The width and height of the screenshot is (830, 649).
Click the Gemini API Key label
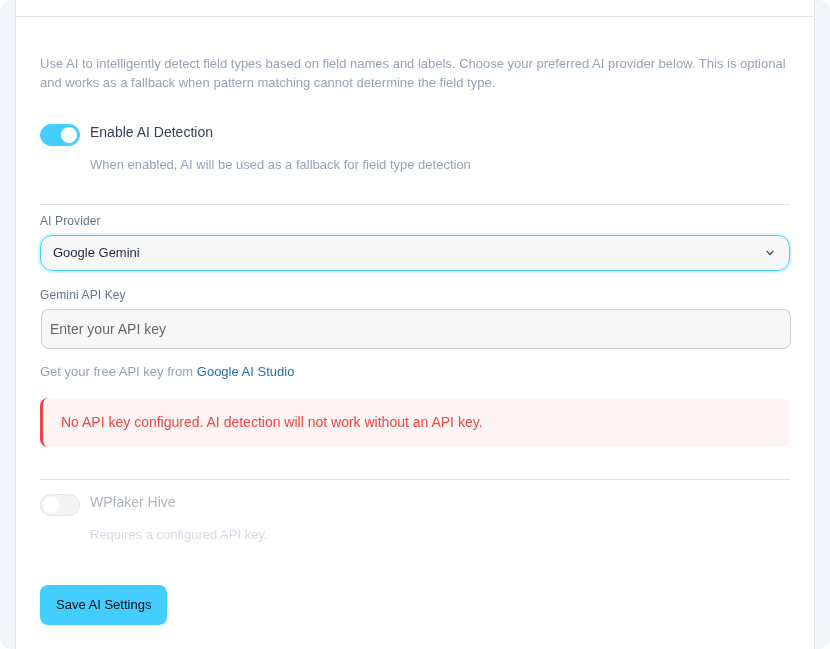pyautogui.click(x=82, y=295)
